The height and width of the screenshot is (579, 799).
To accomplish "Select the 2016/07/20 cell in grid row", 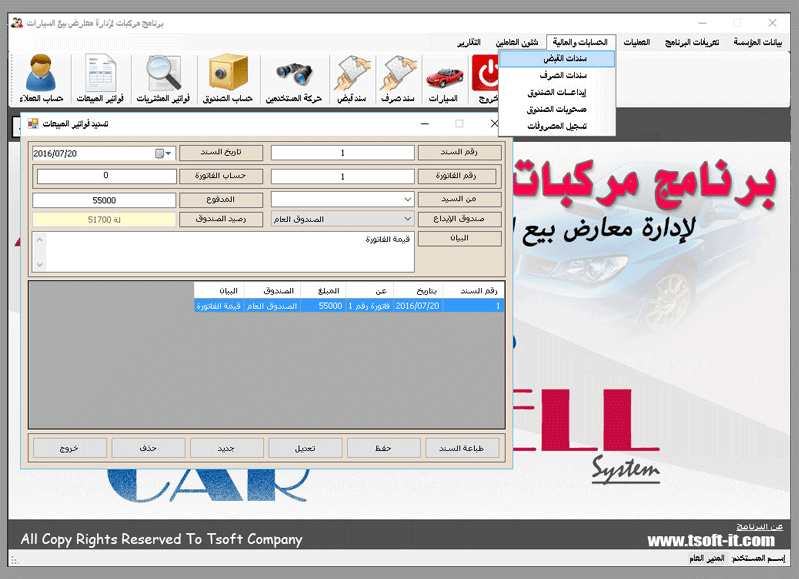I will click(x=418, y=306).
